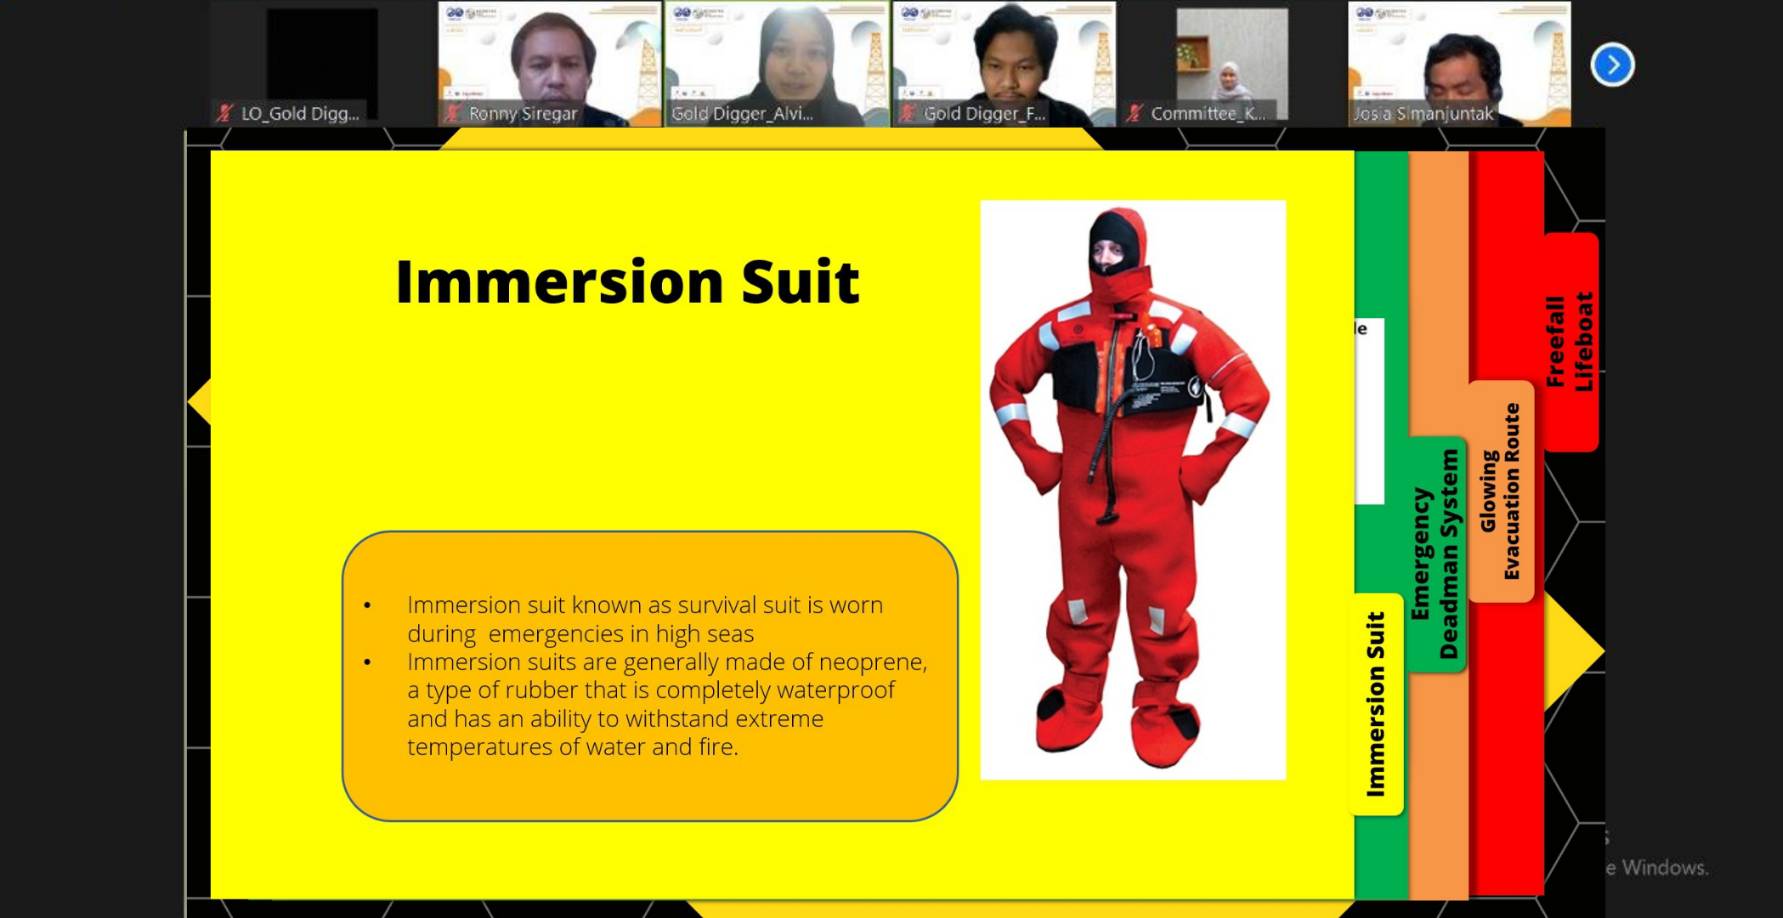Switch to Glowing Evacuation Route tab
1783x918 pixels.
coord(1500,491)
